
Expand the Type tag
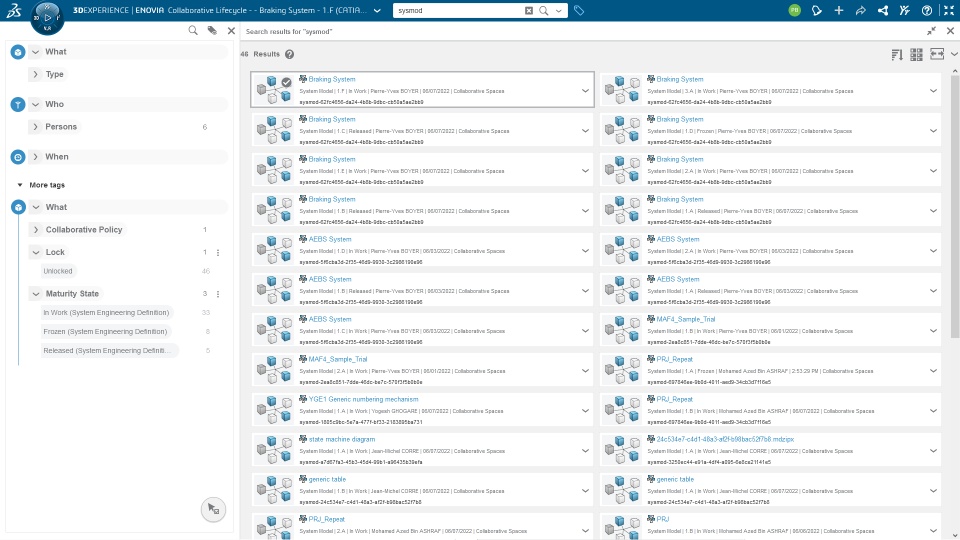(x=36, y=74)
